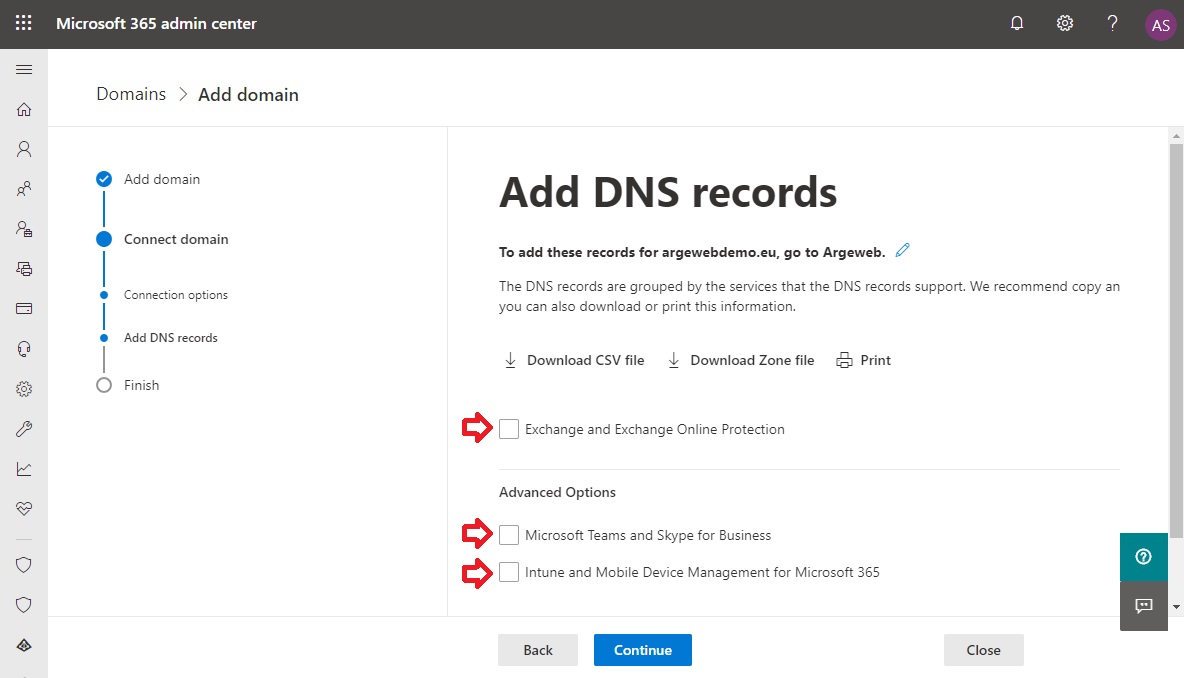Open Setup wrench icon in the sidebar

click(24, 429)
